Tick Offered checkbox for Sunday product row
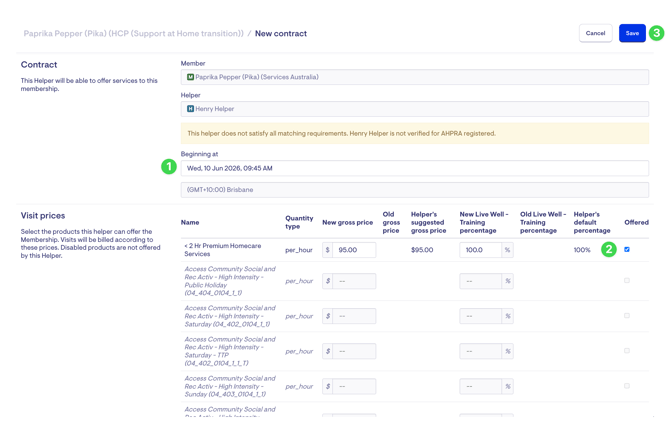The image size is (670, 433). [627, 386]
